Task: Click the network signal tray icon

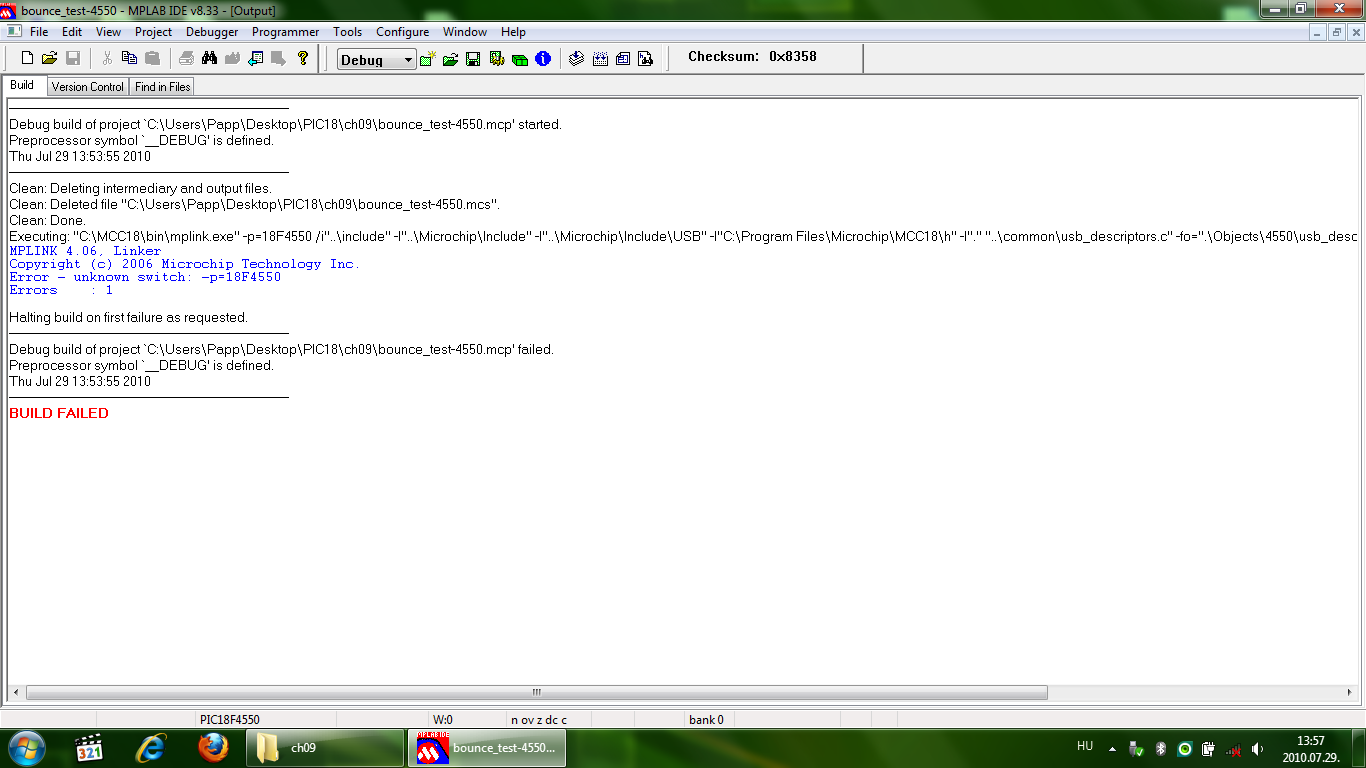Action: [1233, 748]
